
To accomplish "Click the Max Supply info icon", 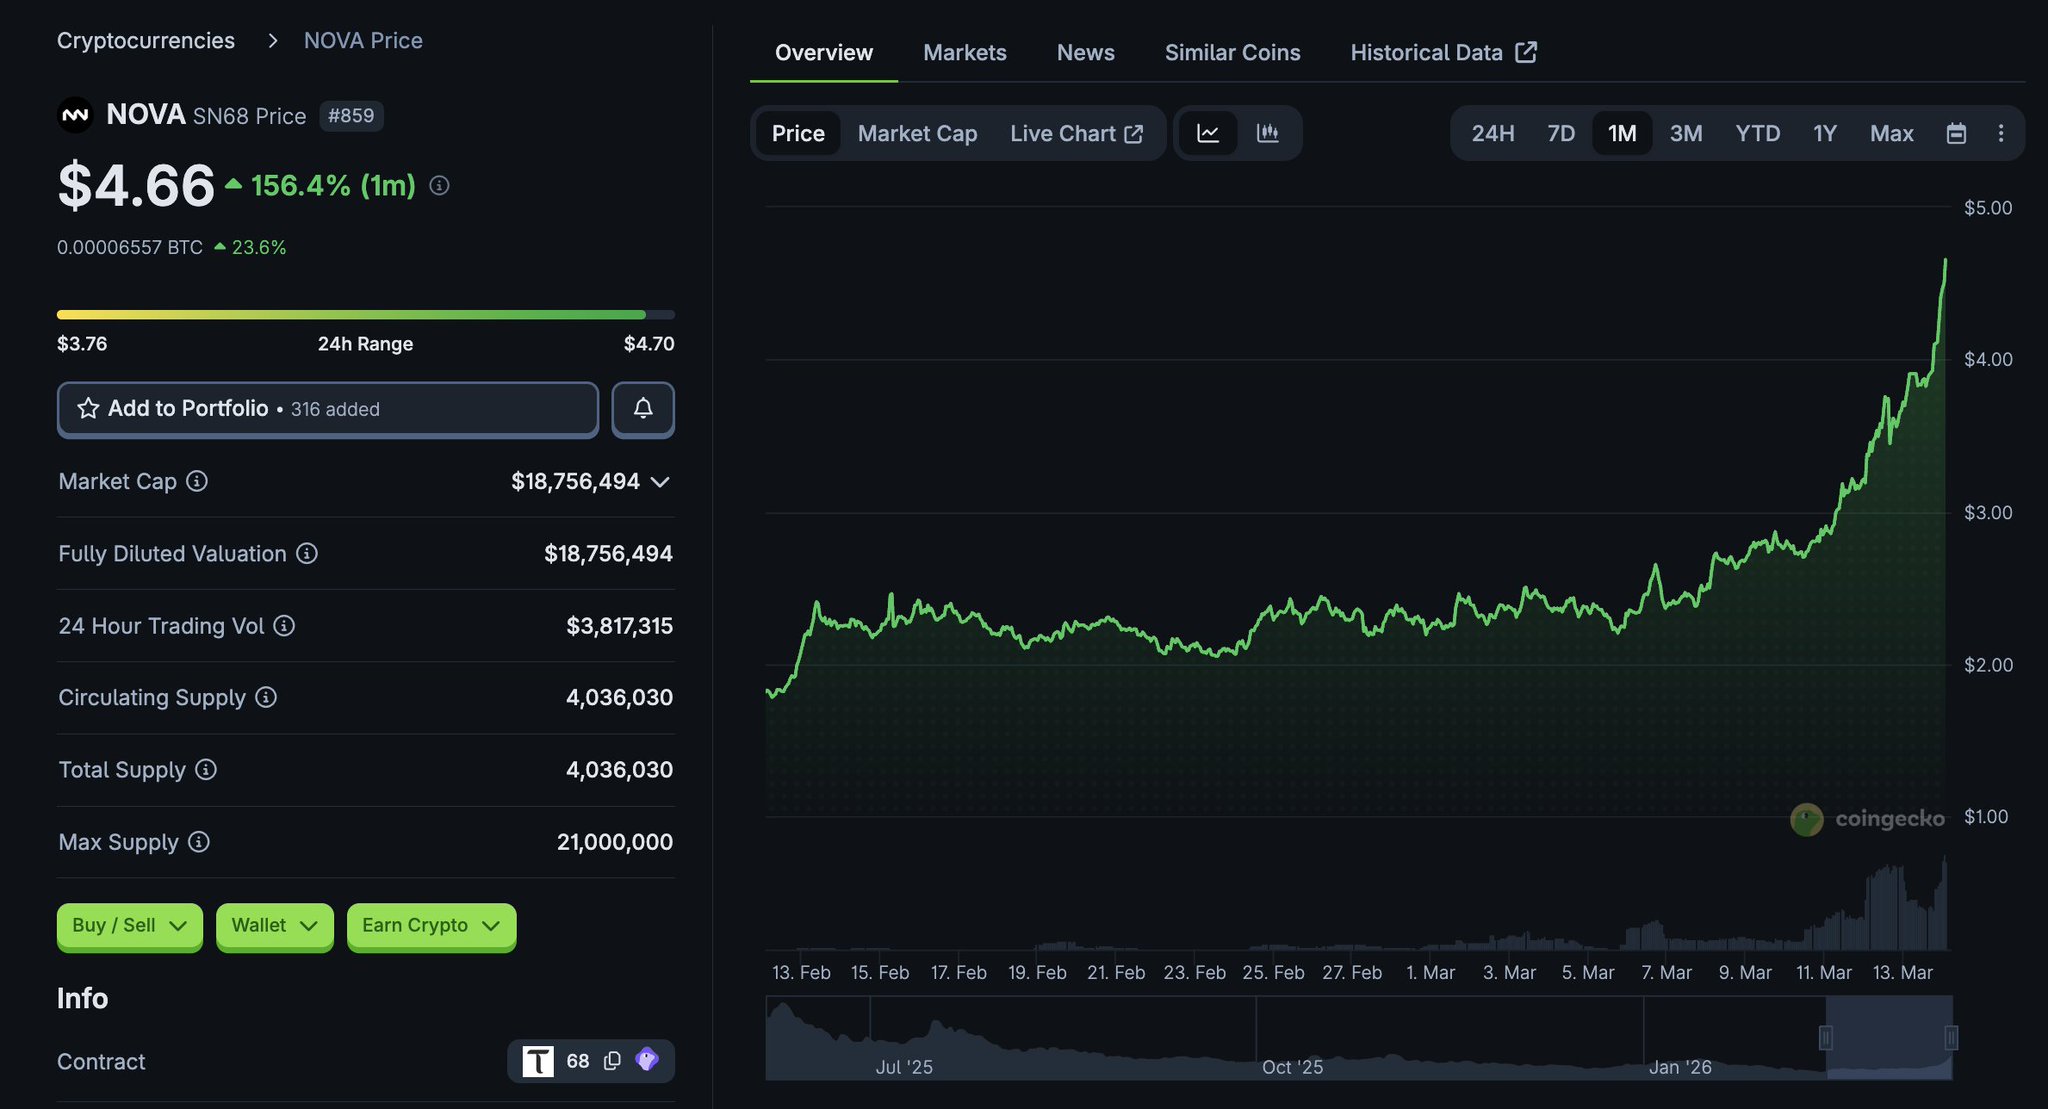I will pyautogui.click(x=199, y=842).
